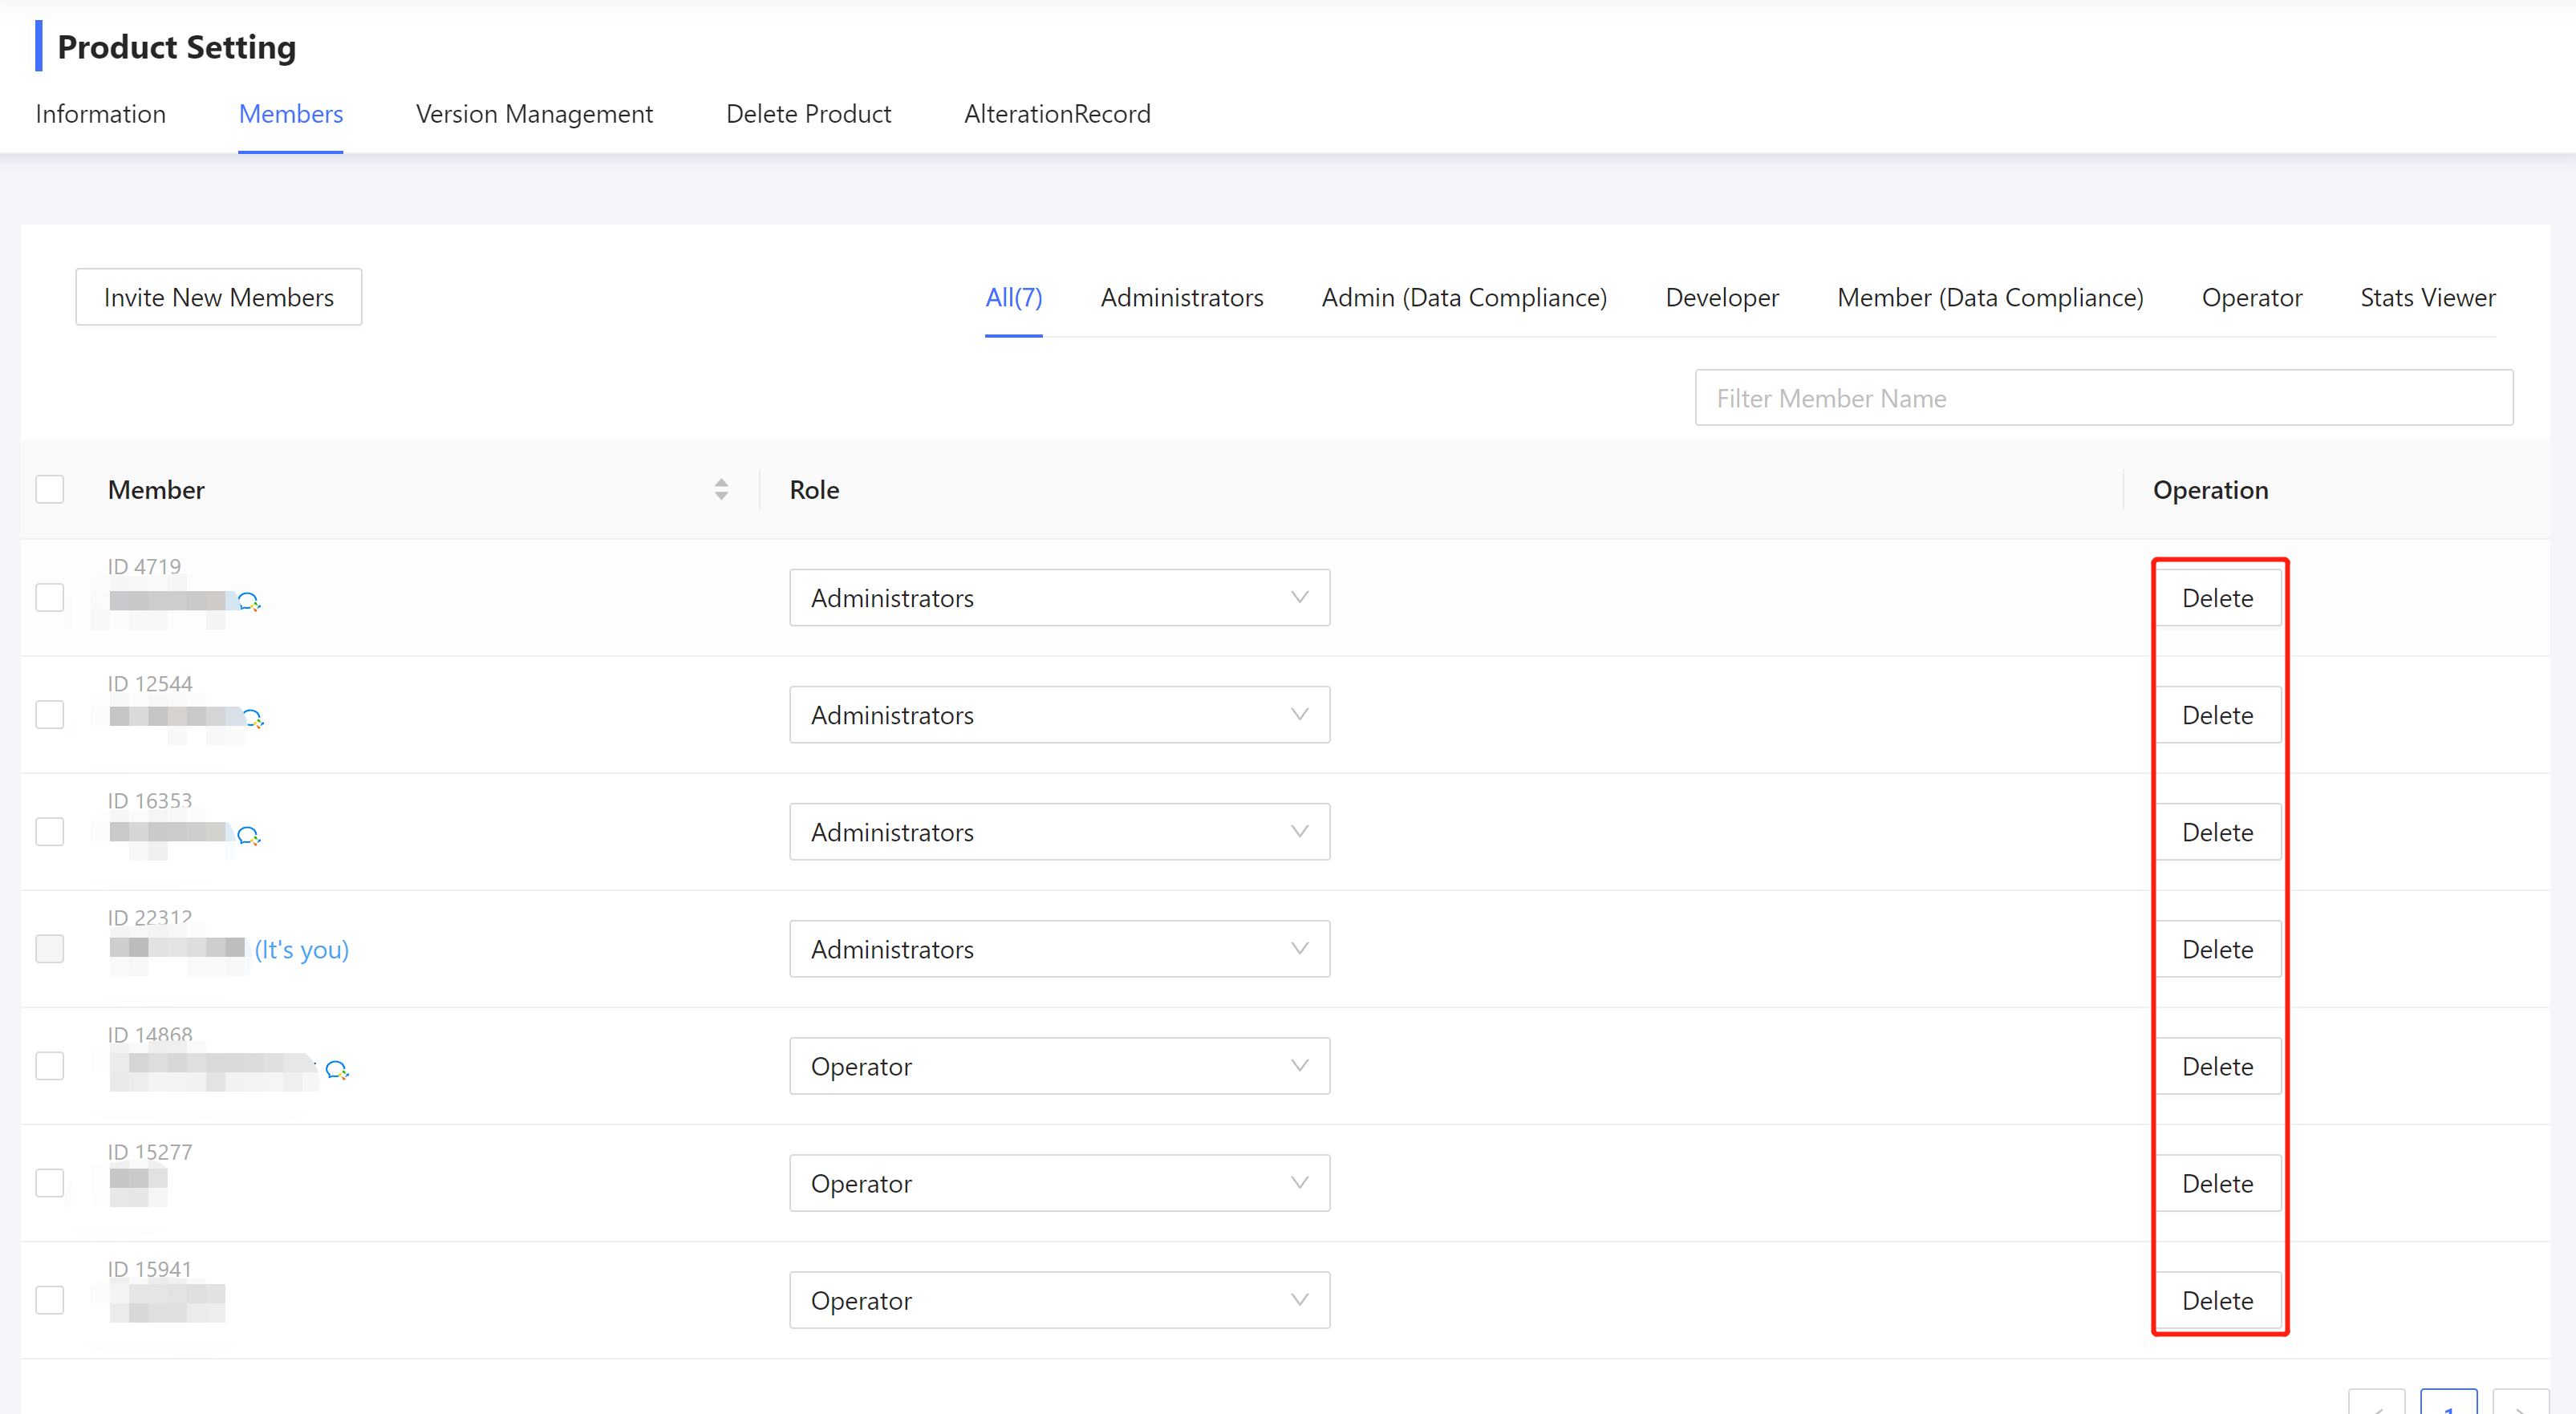The image size is (2576, 1414).
Task: Click chat icon next to member ID 12544
Action: pos(252,718)
